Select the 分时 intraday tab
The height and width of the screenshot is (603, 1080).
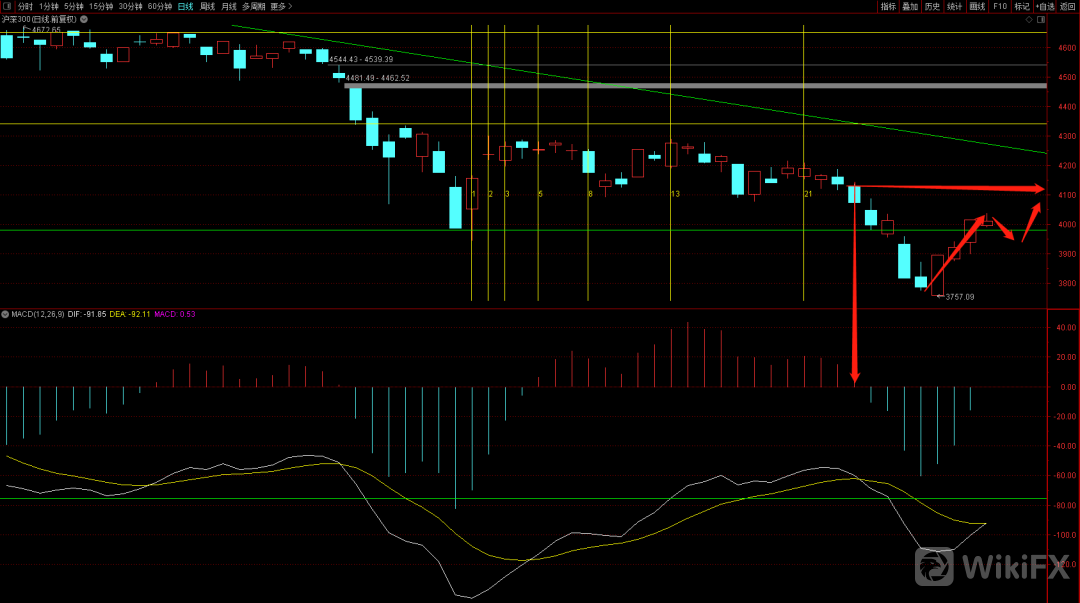click(x=25, y=6)
